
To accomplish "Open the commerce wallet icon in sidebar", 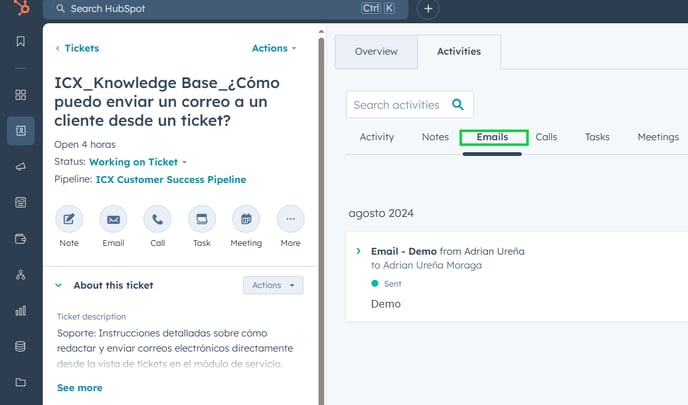I will [x=21, y=239].
